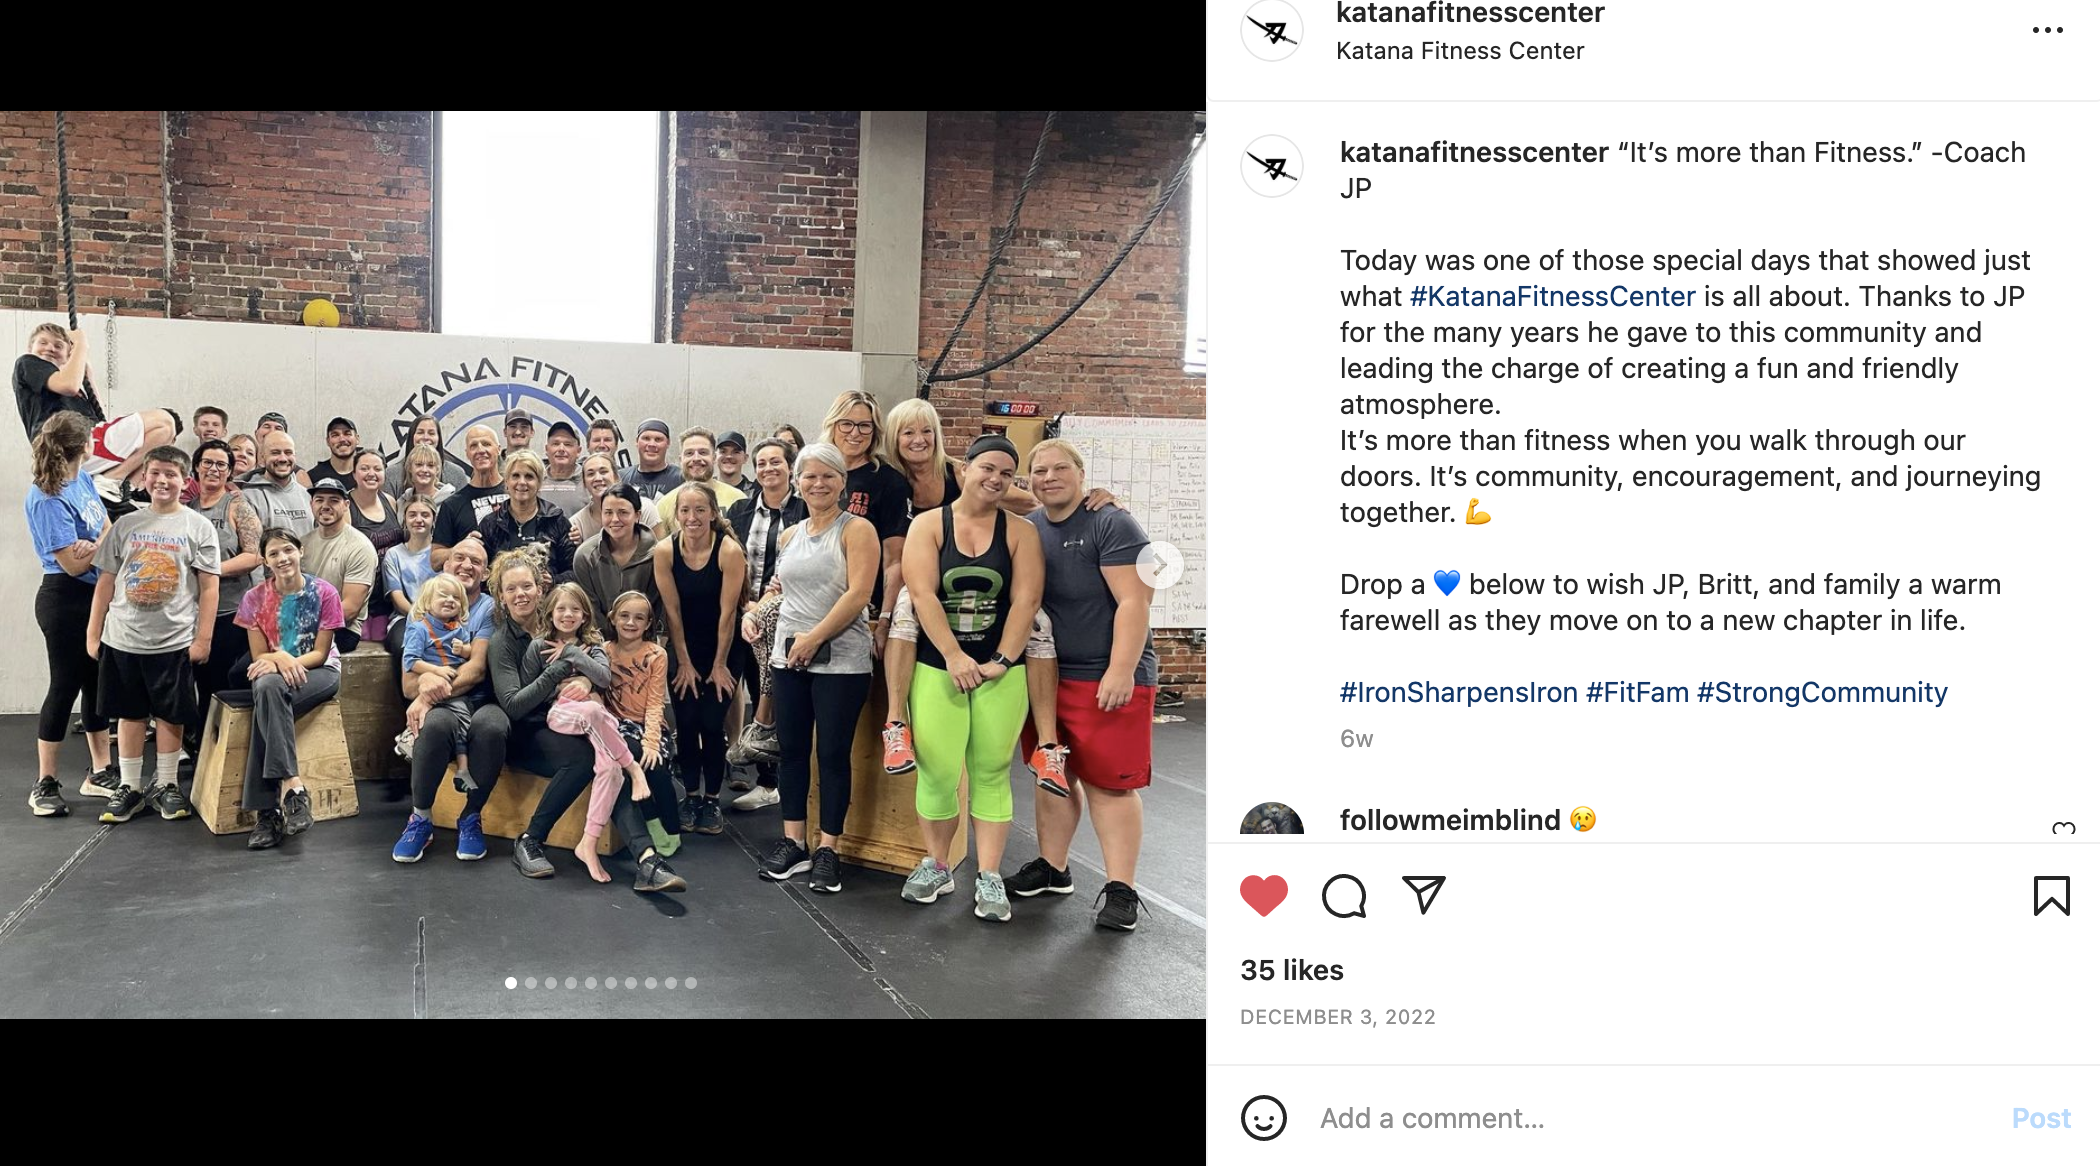
Task: Open #IronSharpensIron hashtag
Action: coord(1458,692)
